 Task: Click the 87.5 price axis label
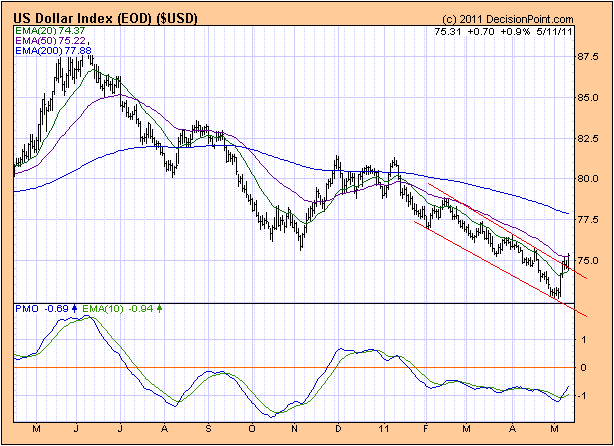coord(589,58)
